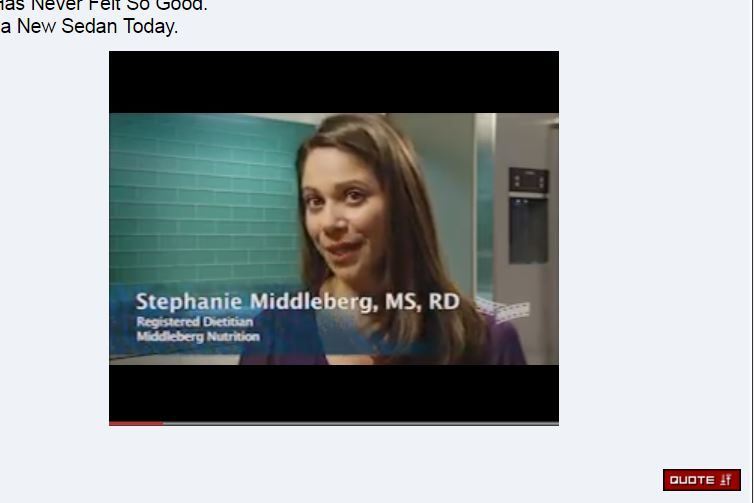Click the 'a New Sedan Today.' text line
754x503 pixels.
[89, 26]
